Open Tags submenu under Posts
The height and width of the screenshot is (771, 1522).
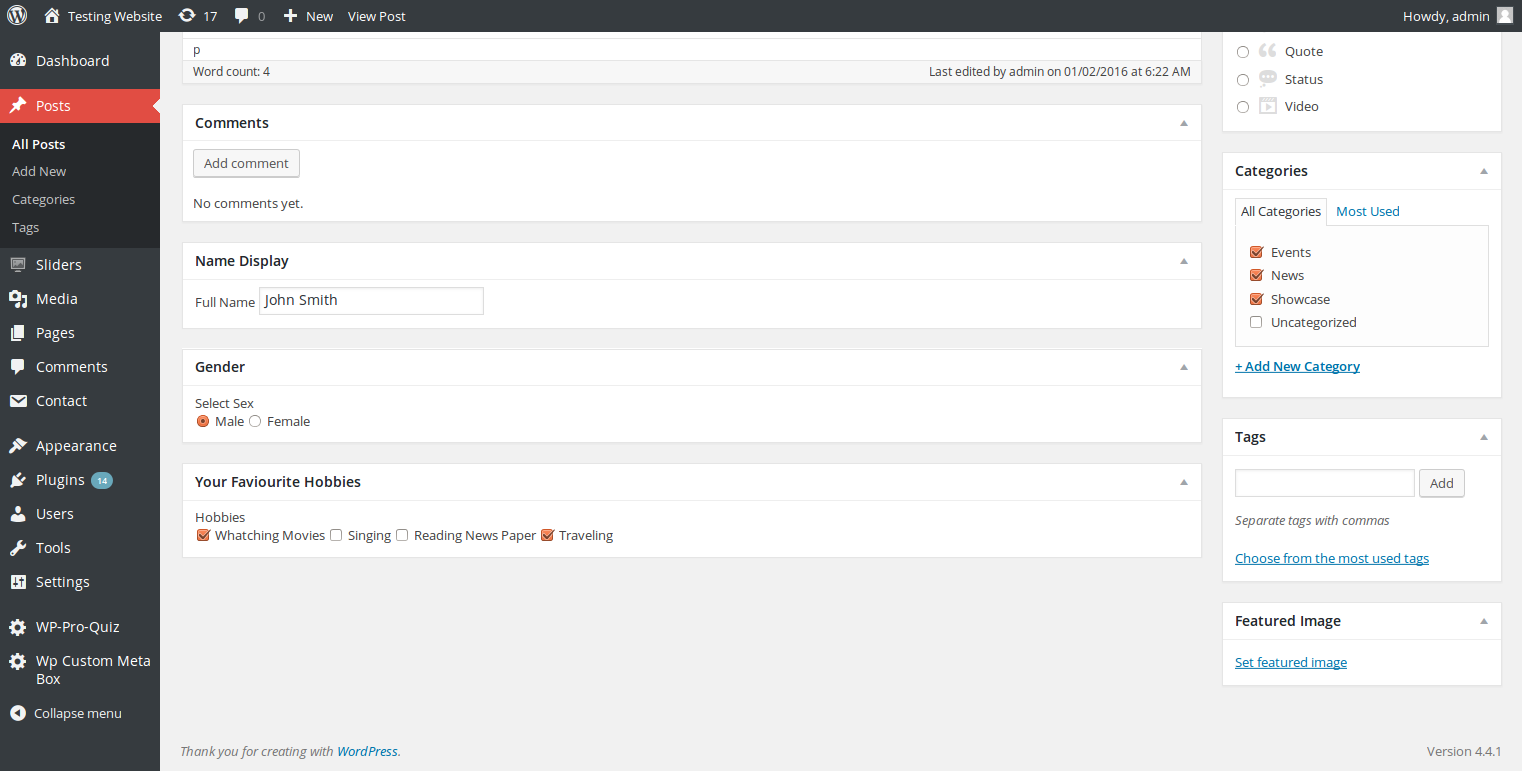pyautogui.click(x=25, y=227)
